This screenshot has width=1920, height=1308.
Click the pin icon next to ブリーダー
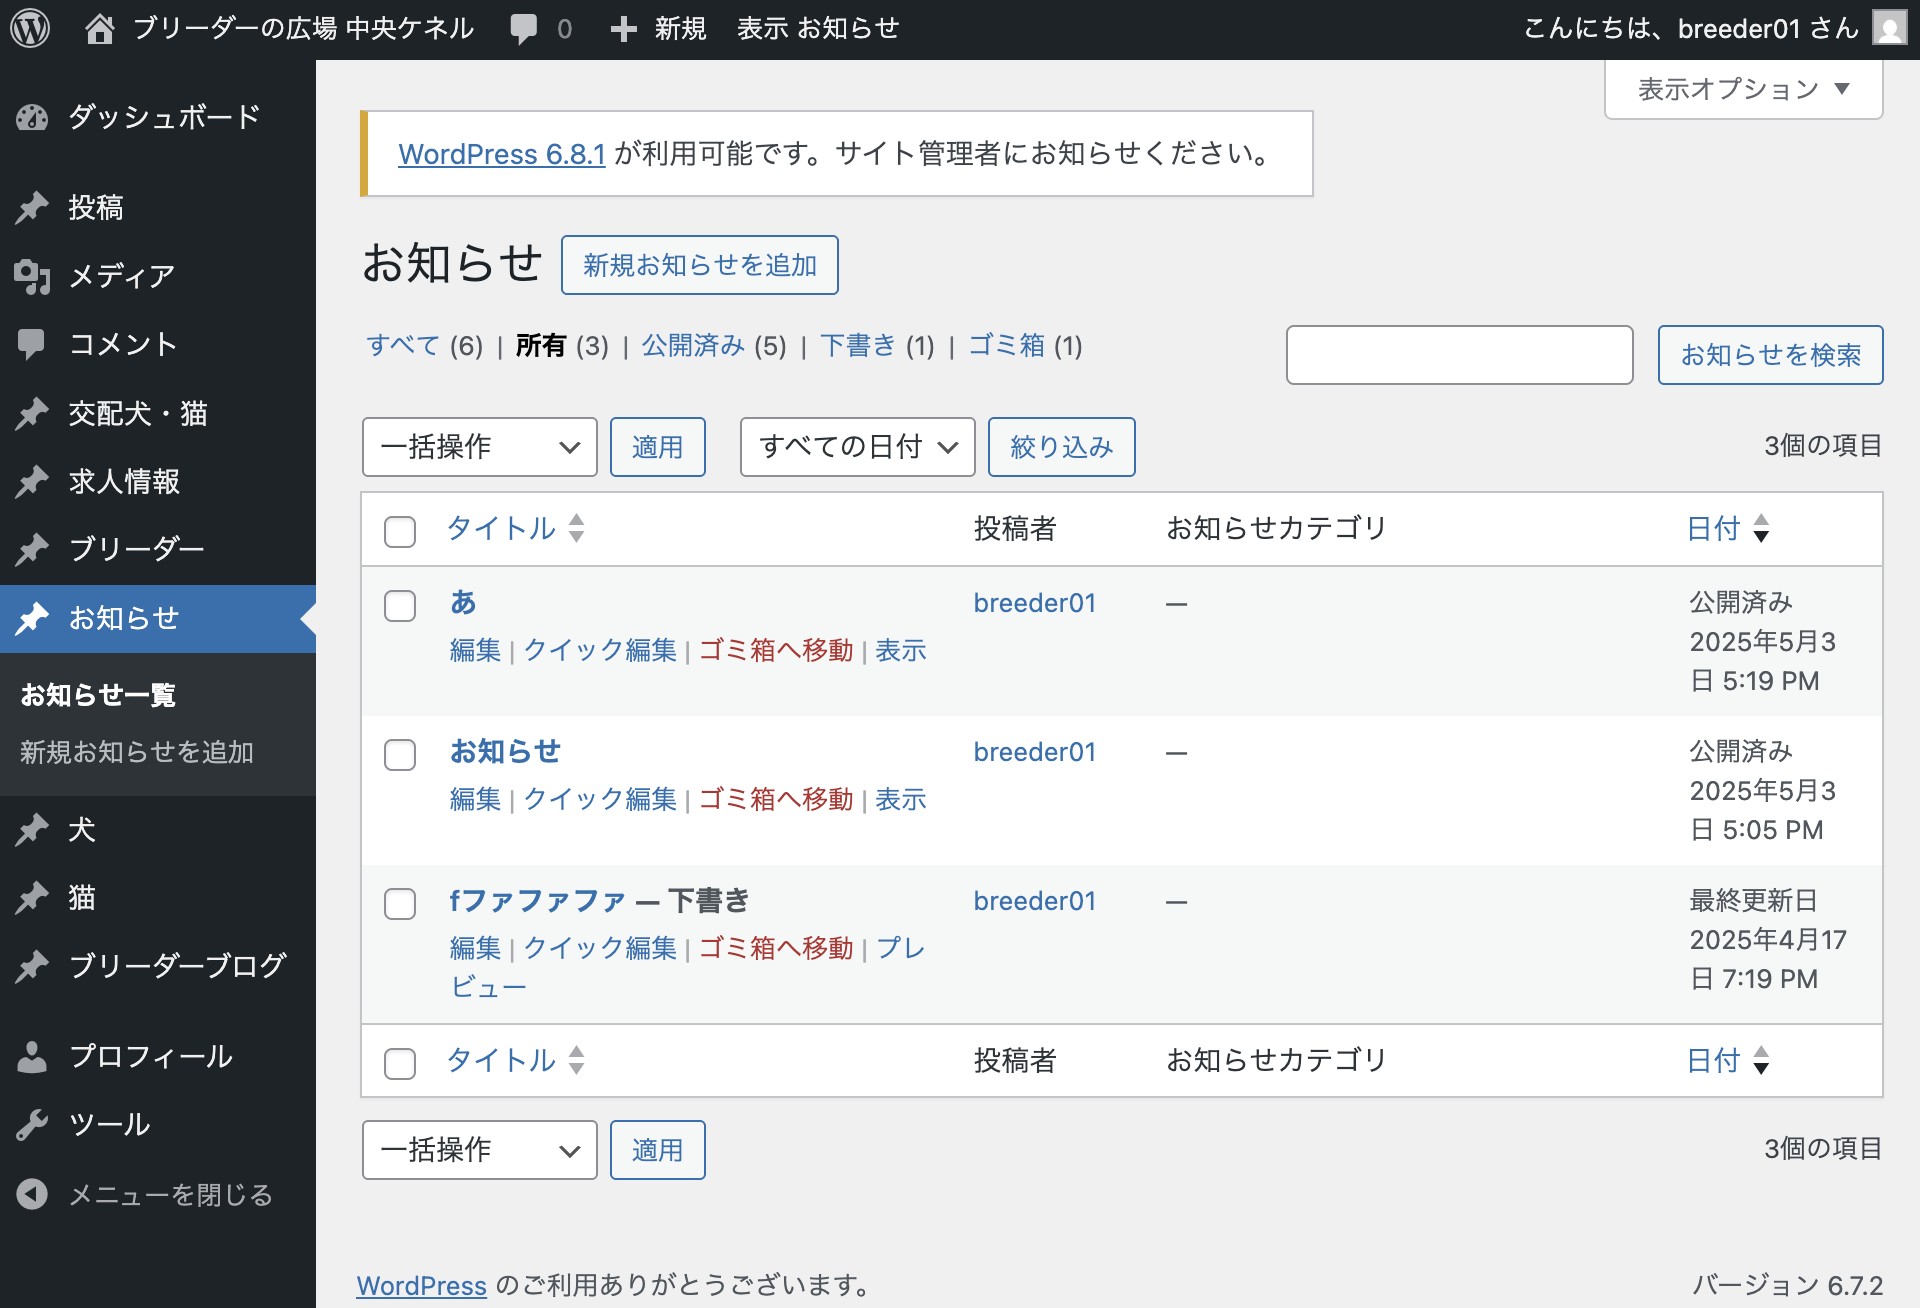[x=32, y=549]
